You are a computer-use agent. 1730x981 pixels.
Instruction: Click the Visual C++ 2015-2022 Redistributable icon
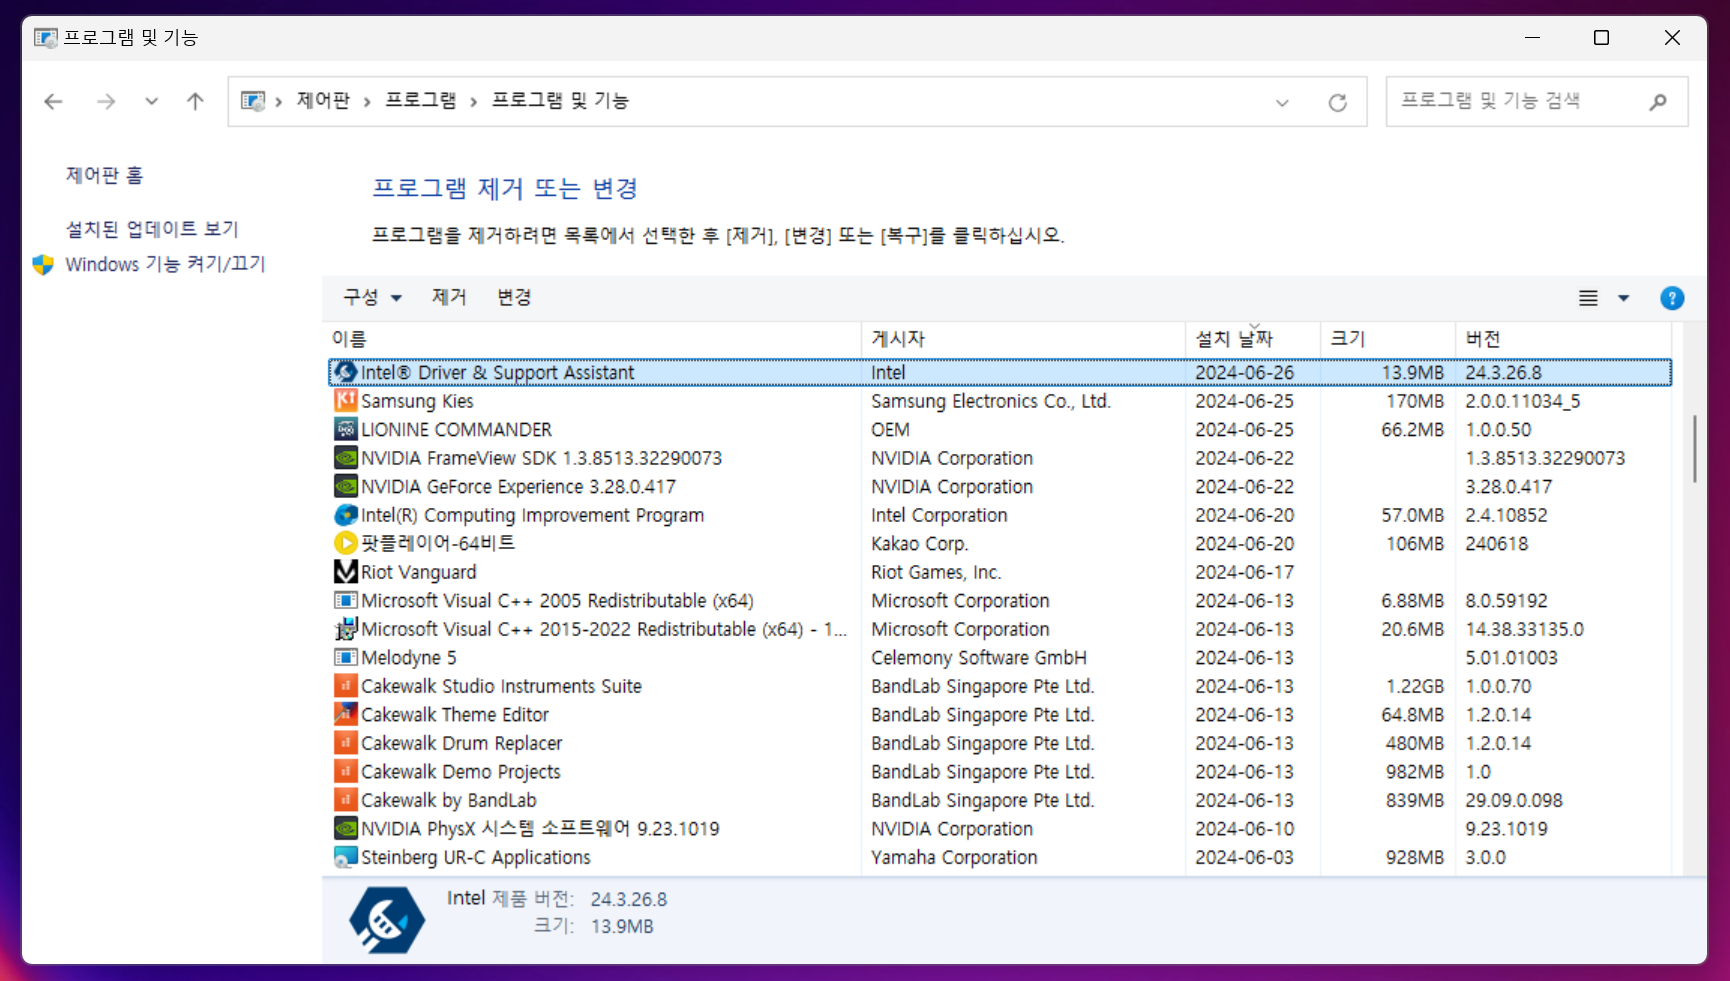[x=345, y=629]
